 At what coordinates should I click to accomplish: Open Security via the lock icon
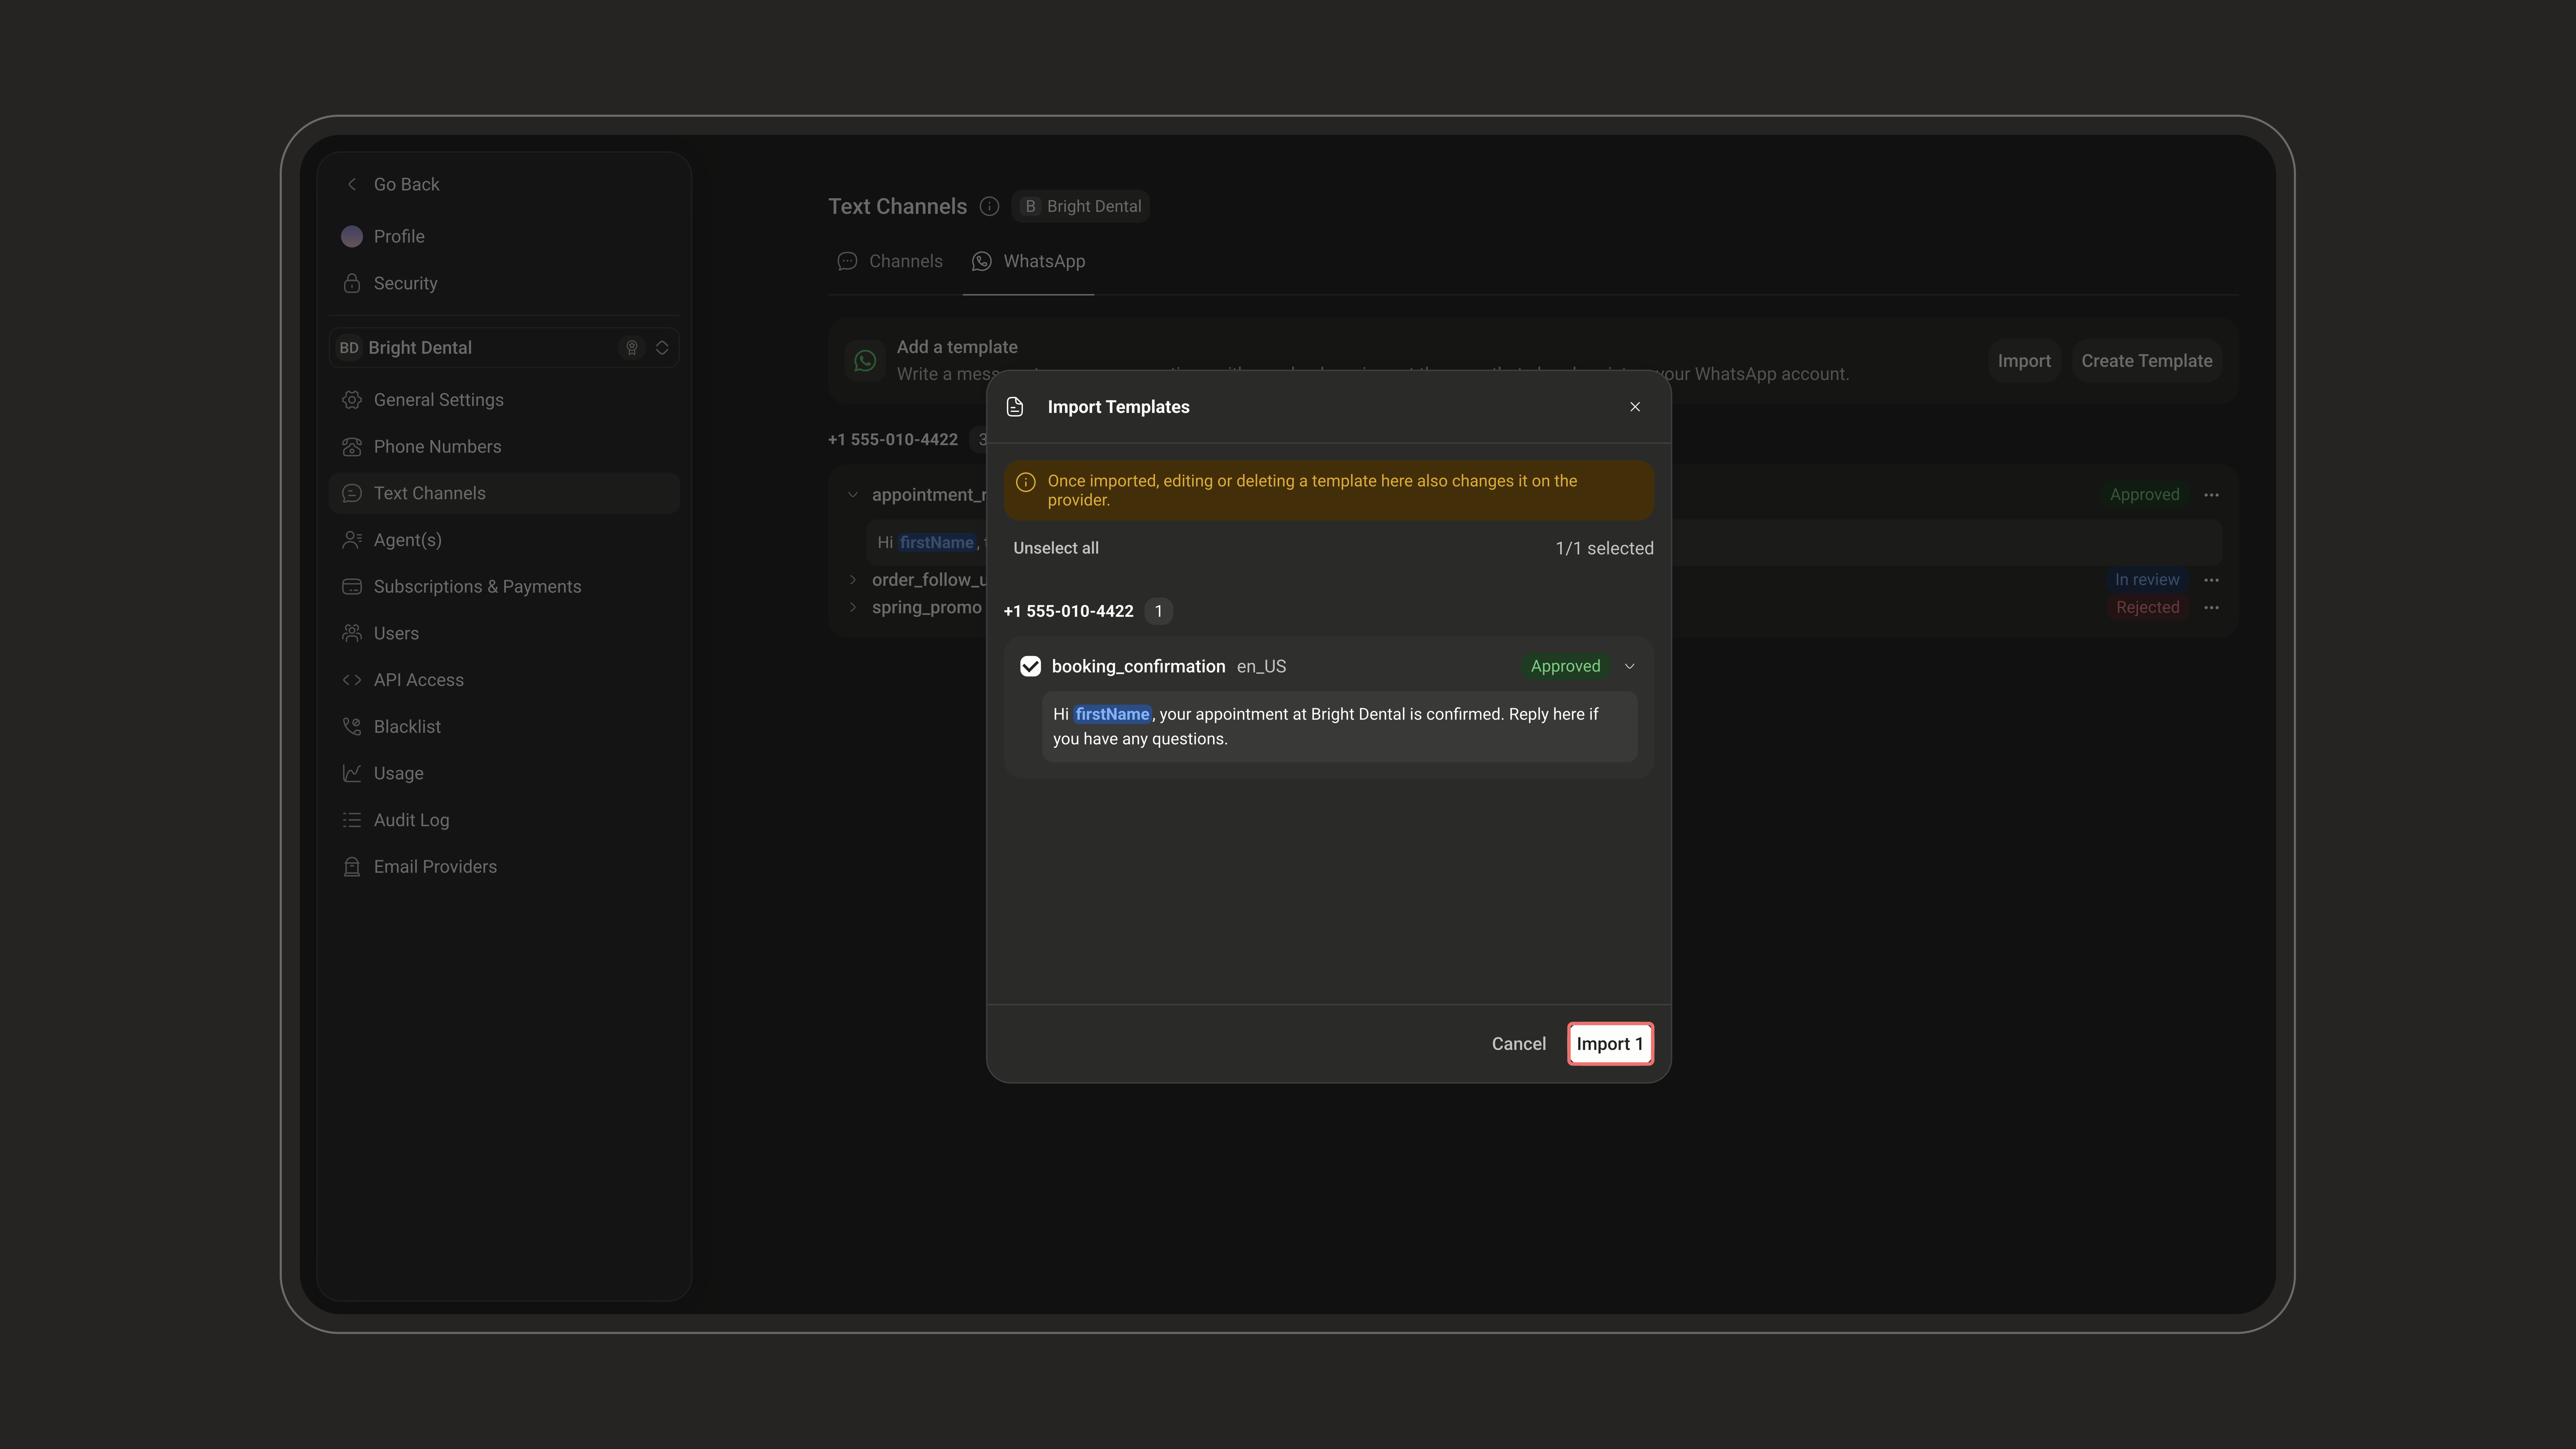pos(352,283)
